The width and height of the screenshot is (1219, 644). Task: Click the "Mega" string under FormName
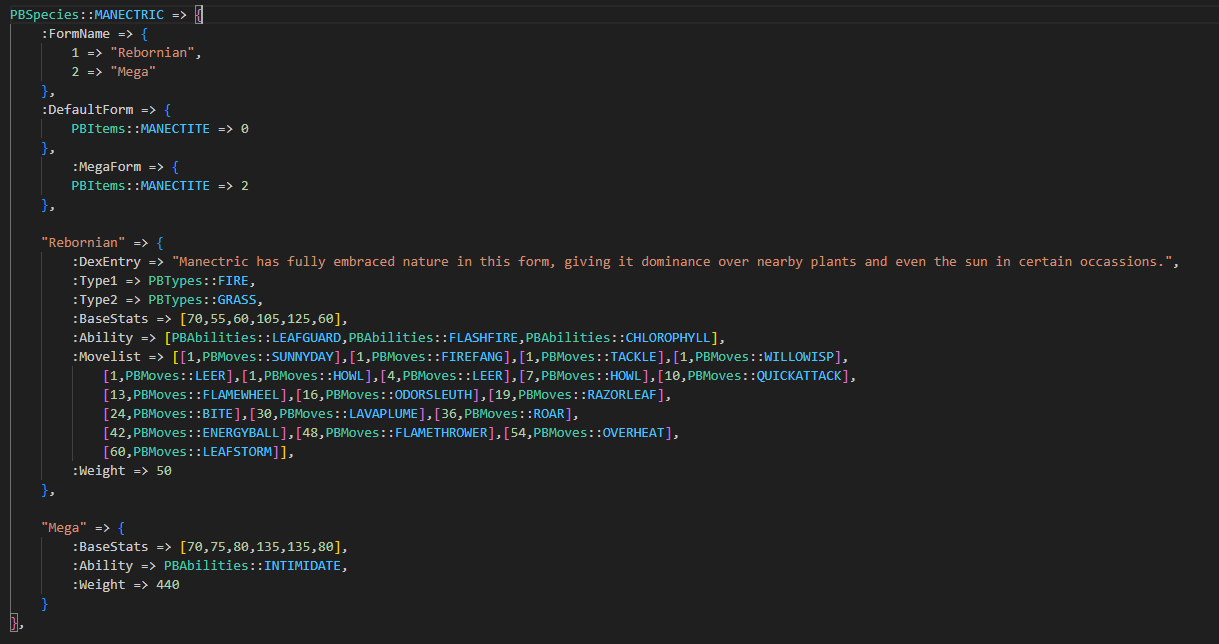coord(133,72)
